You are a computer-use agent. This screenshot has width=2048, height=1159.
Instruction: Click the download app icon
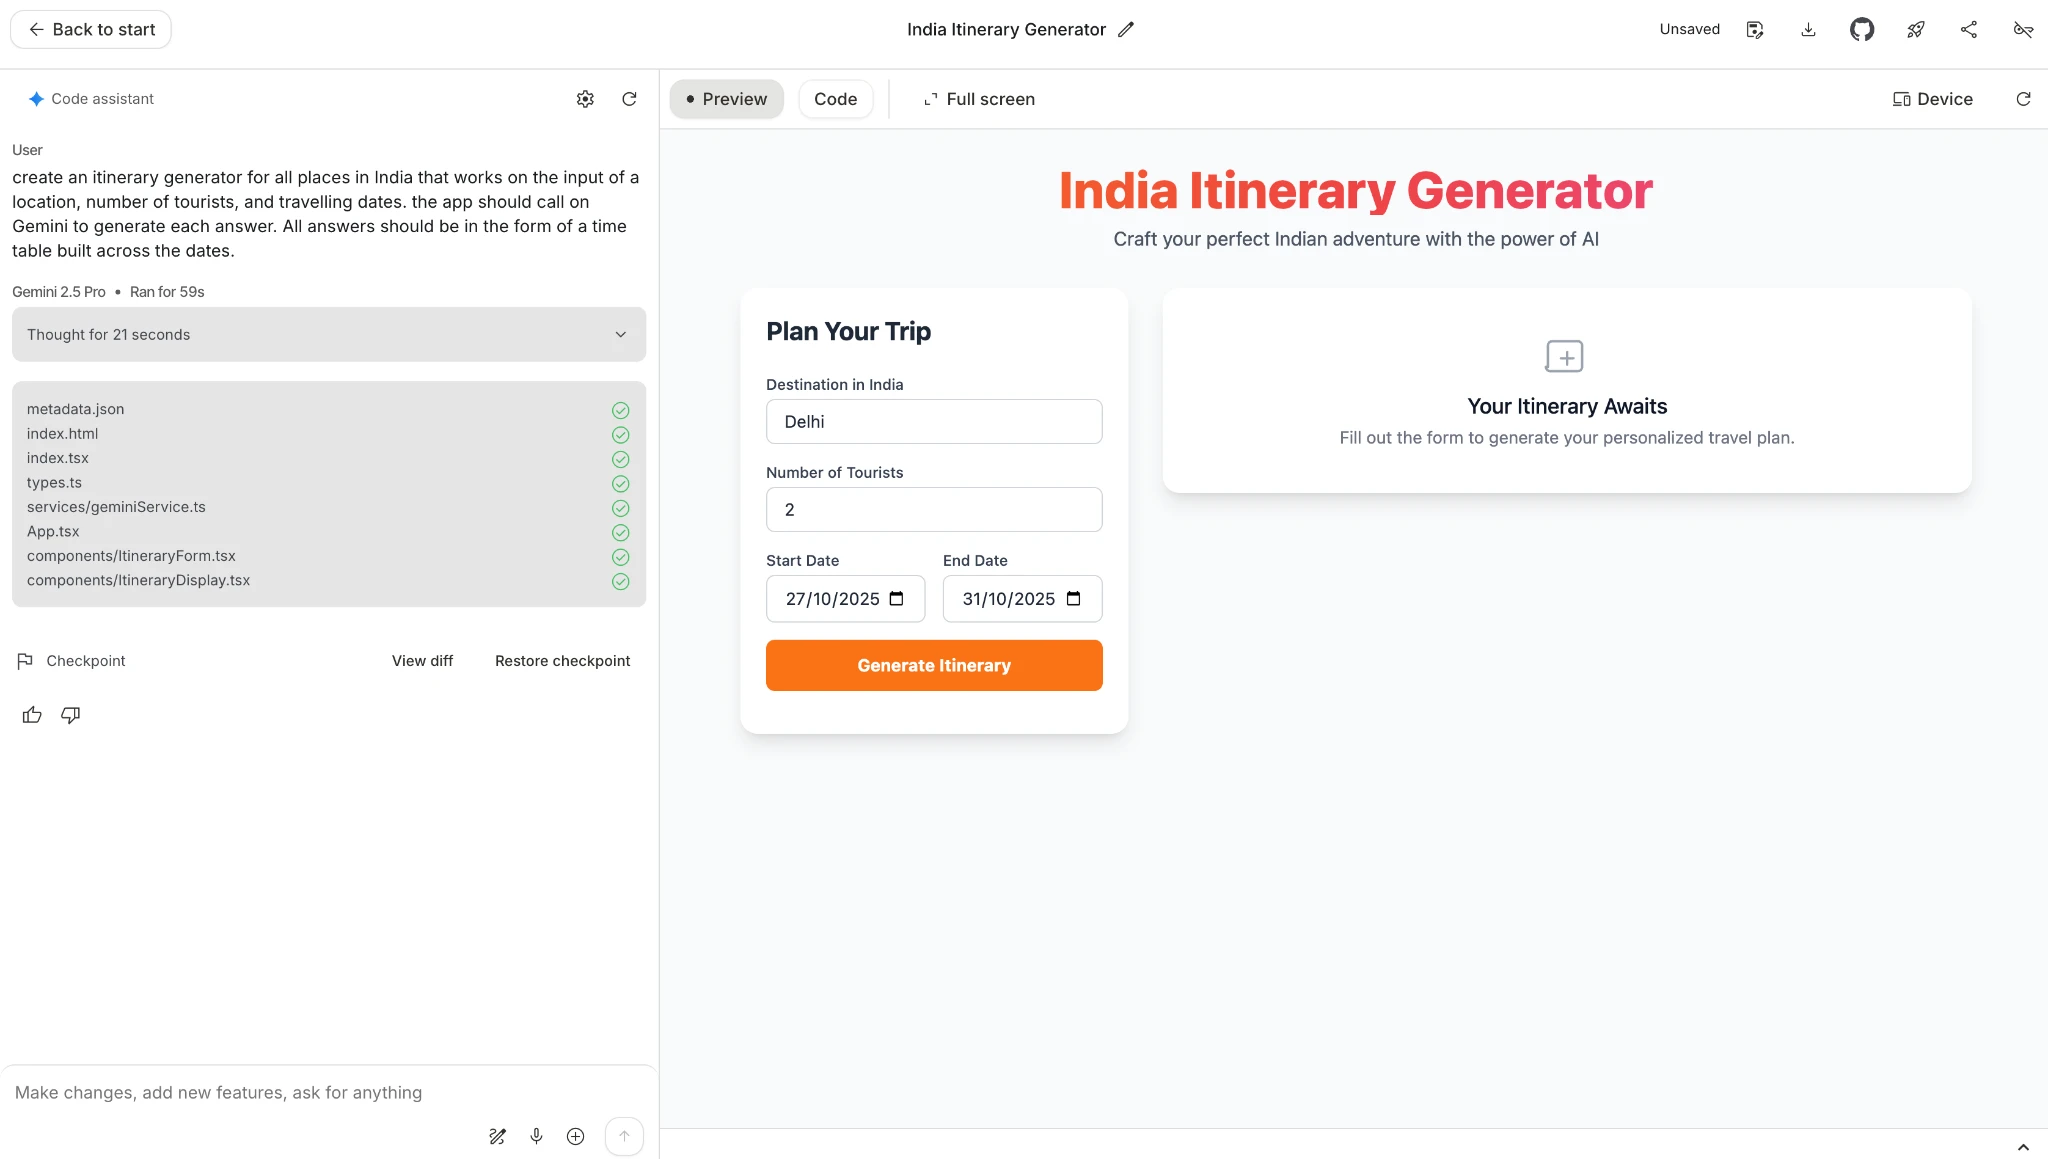click(x=1808, y=29)
